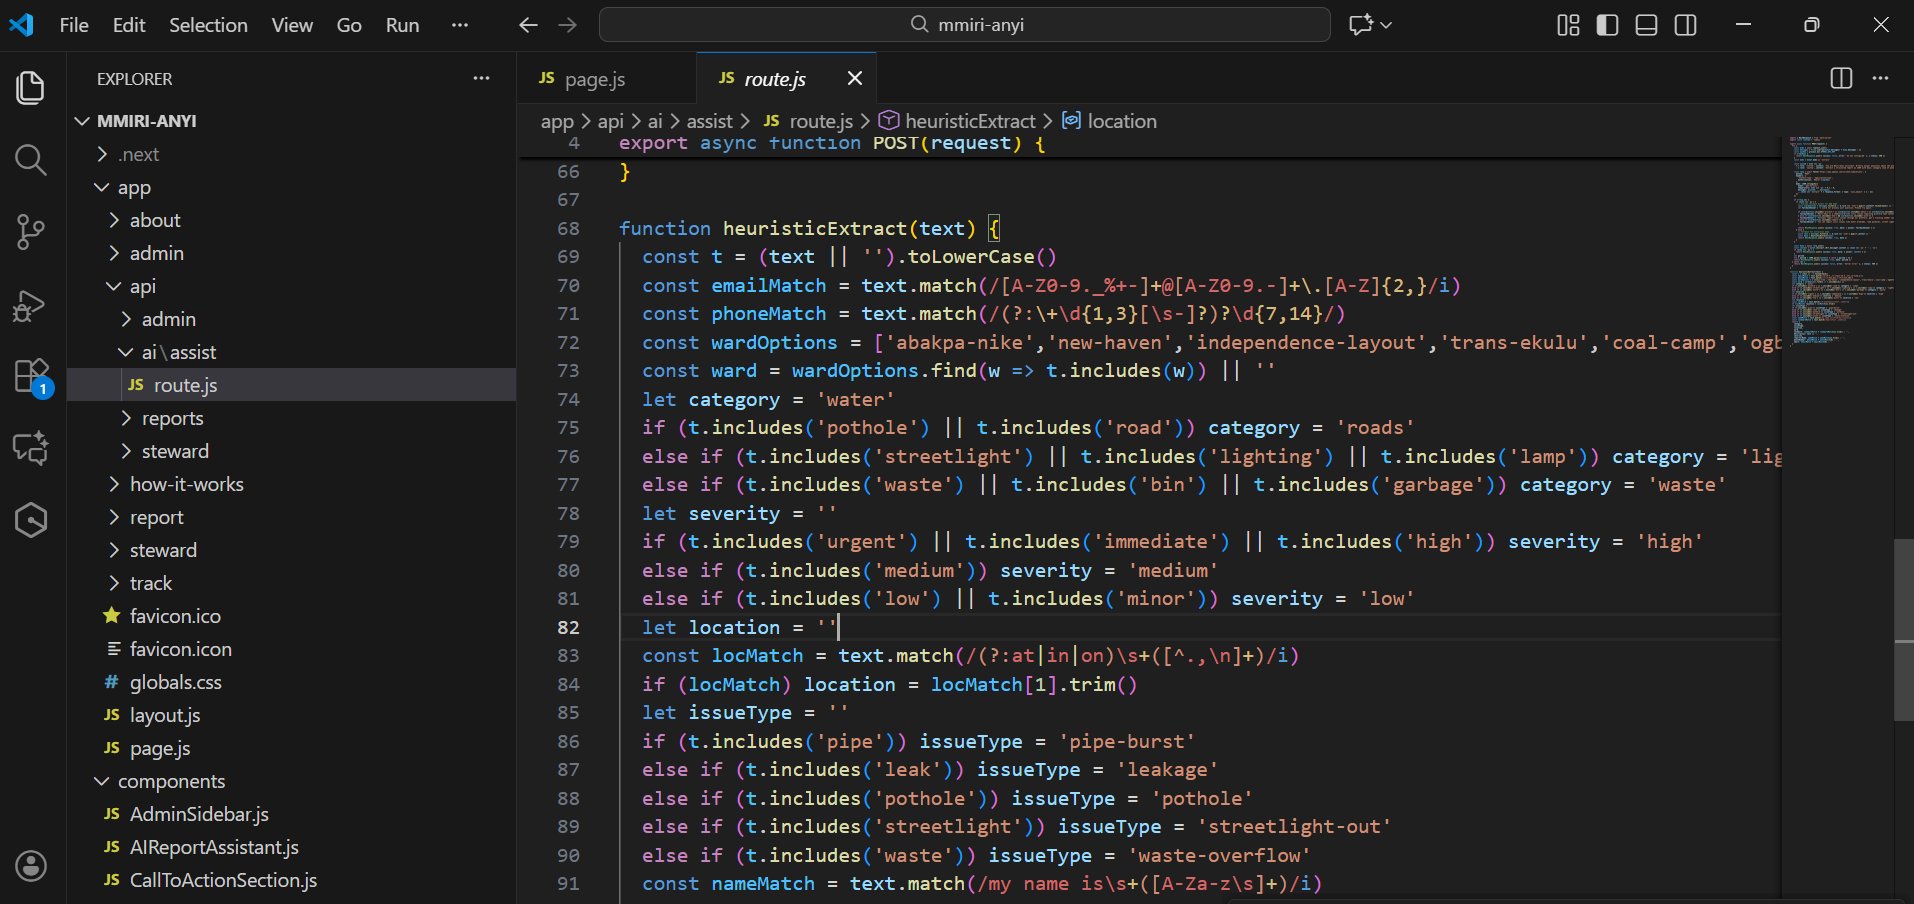
Task: Toggle the Secondary Side Bar
Action: [x=1685, y=25]
